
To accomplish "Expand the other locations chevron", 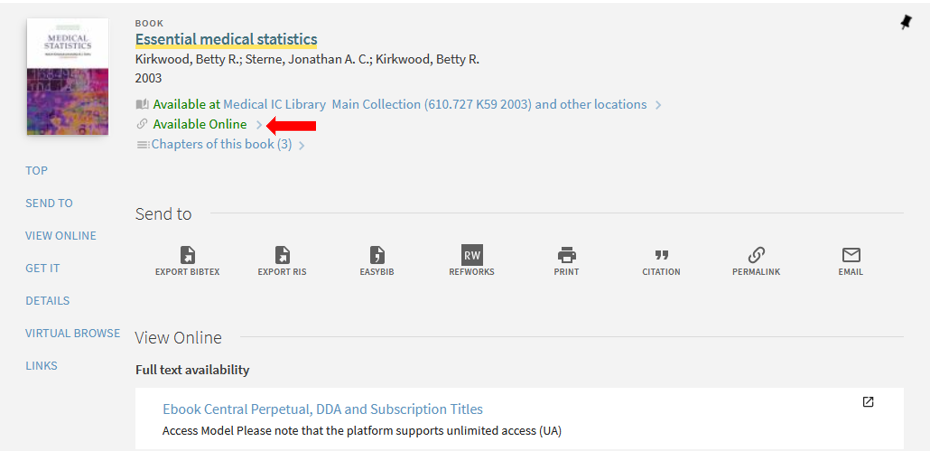I will tap(658, 105).
